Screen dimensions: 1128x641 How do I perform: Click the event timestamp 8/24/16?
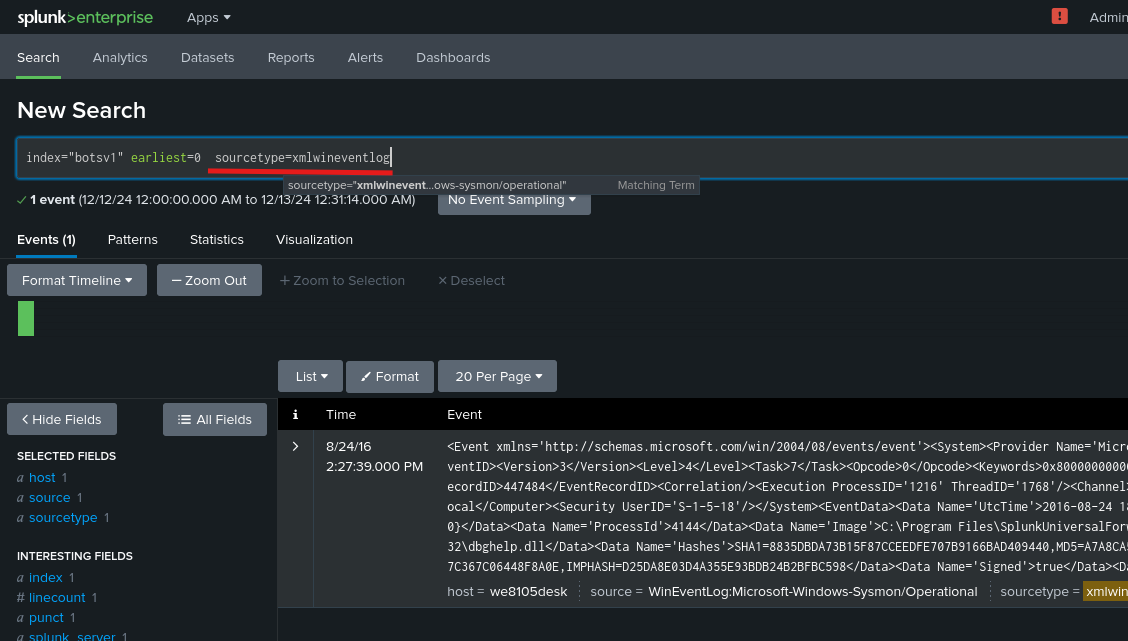(349, 447)
